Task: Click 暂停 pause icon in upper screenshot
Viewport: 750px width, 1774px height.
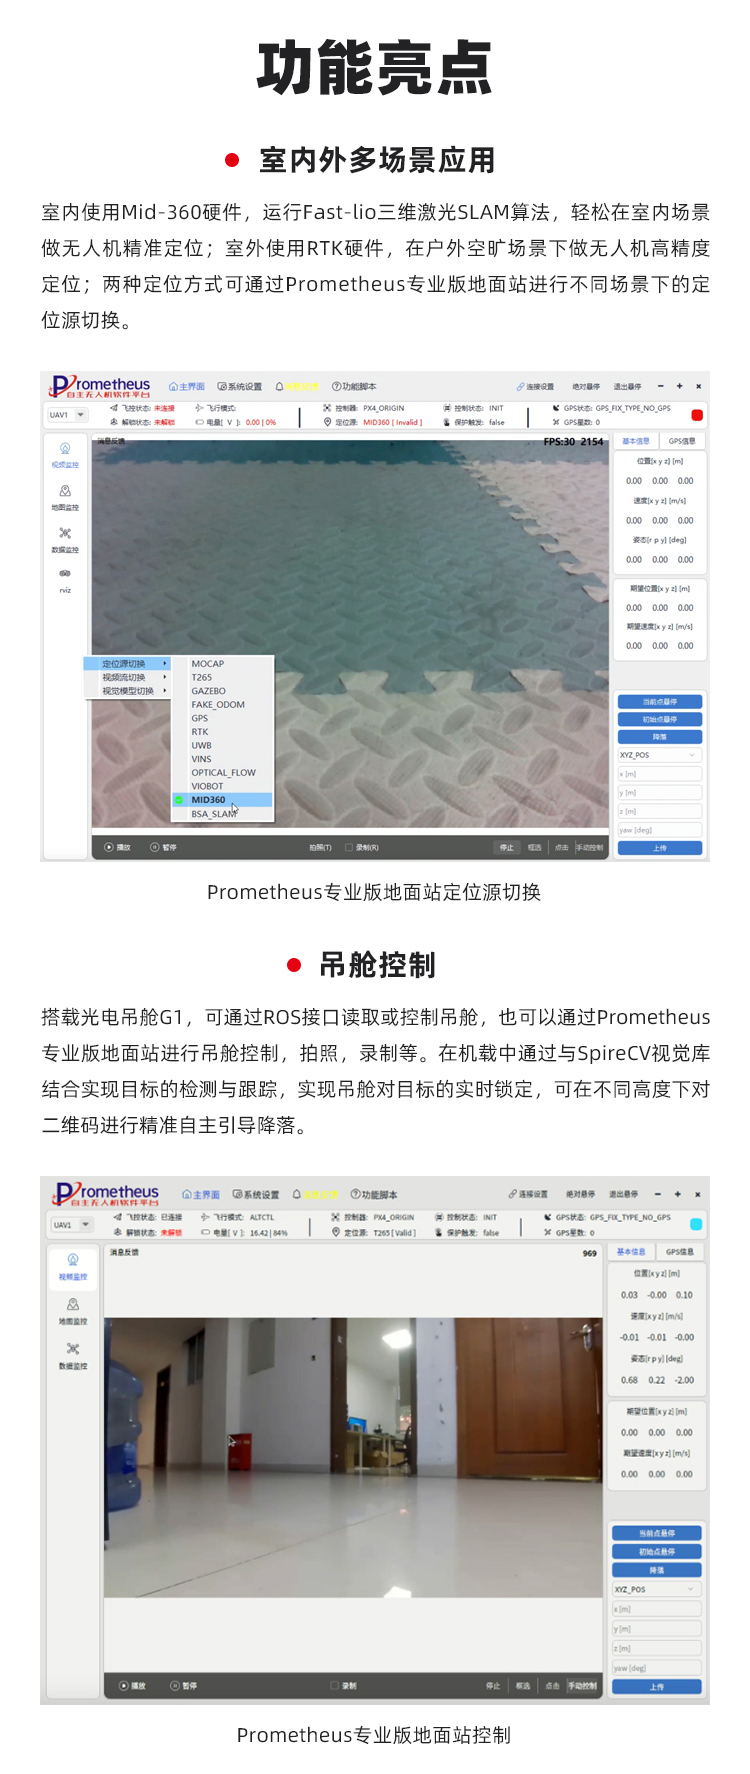Action: (x=155, y=847)
